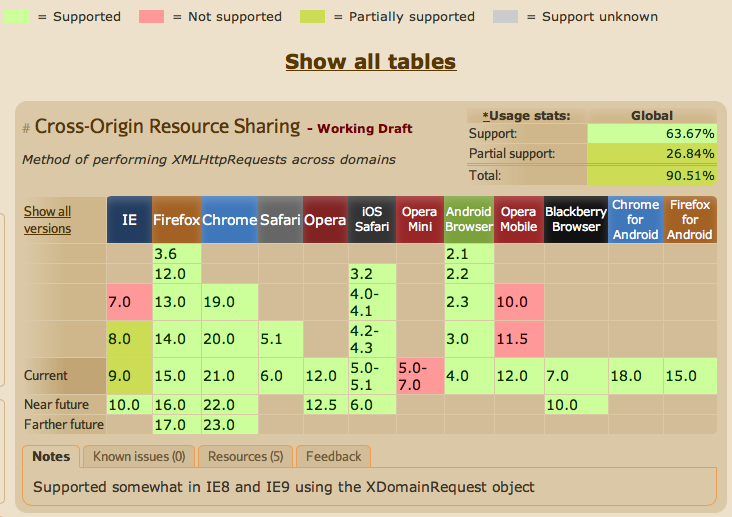Click the Opera Mobile 11.5 cell

519,339
